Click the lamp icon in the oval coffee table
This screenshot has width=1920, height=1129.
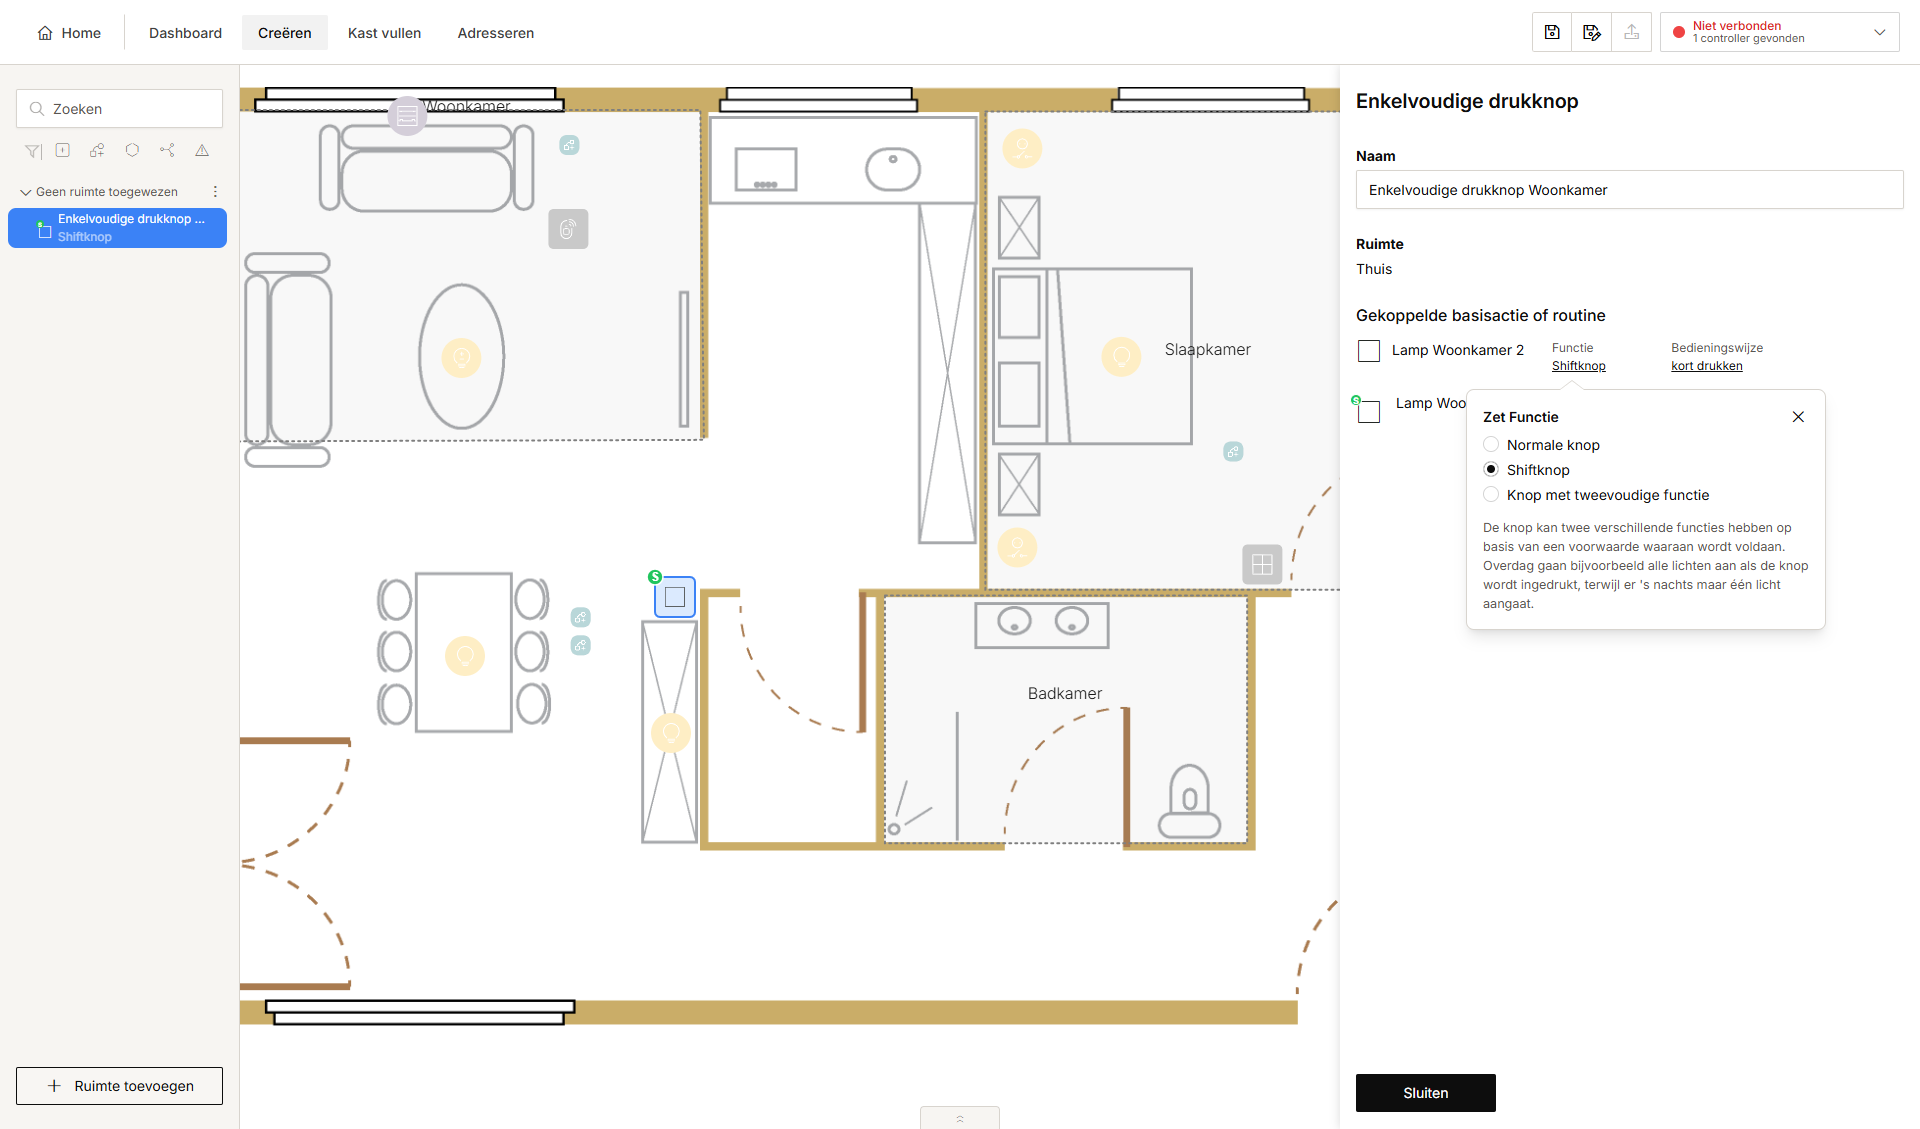(x=461, y=357)
